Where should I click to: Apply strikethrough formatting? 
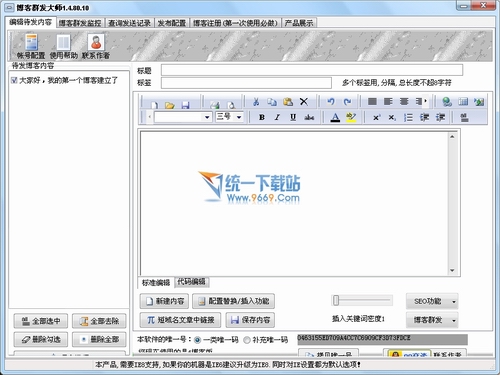[x=309, y=117]
